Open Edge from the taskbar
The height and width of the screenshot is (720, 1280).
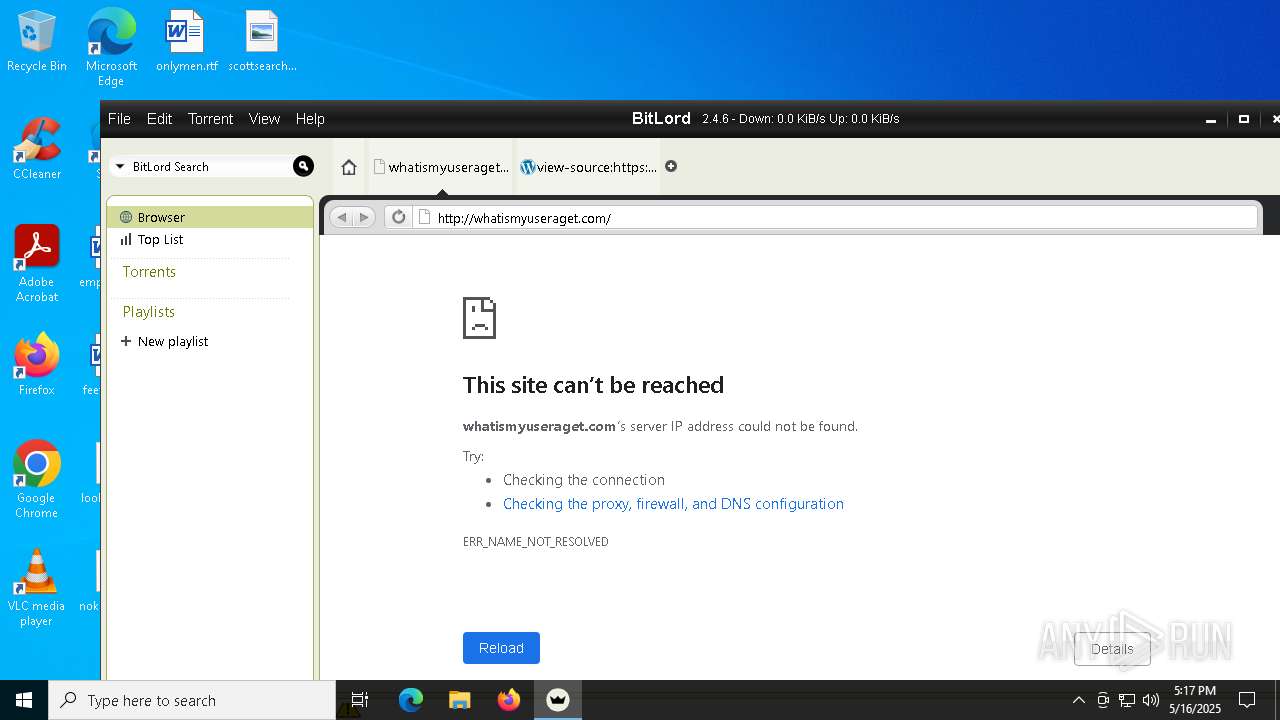pos(411,700)
